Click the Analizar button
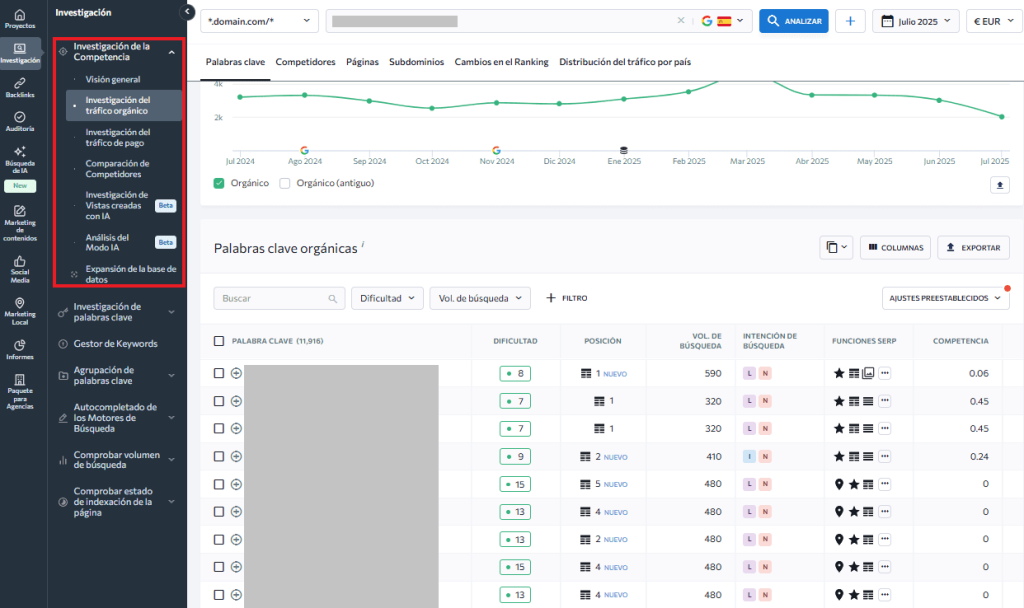The width and height of the screenshot is (1024, 608). [793, 21]
